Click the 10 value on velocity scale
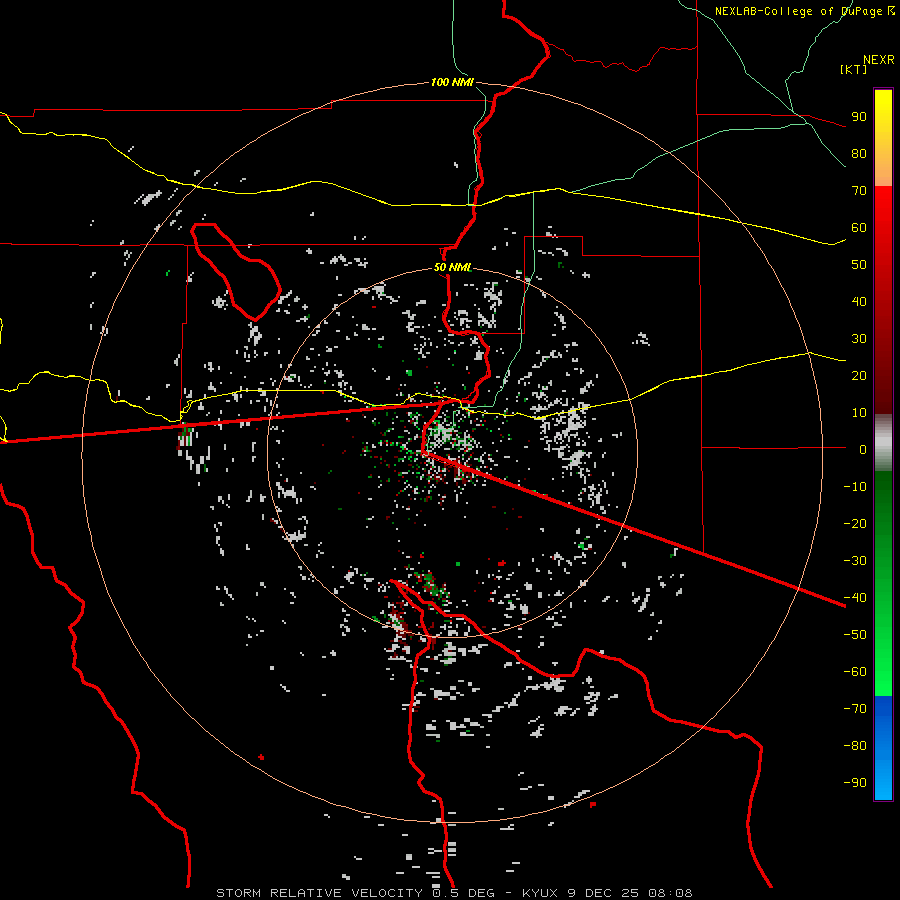 tap(859, 413)
